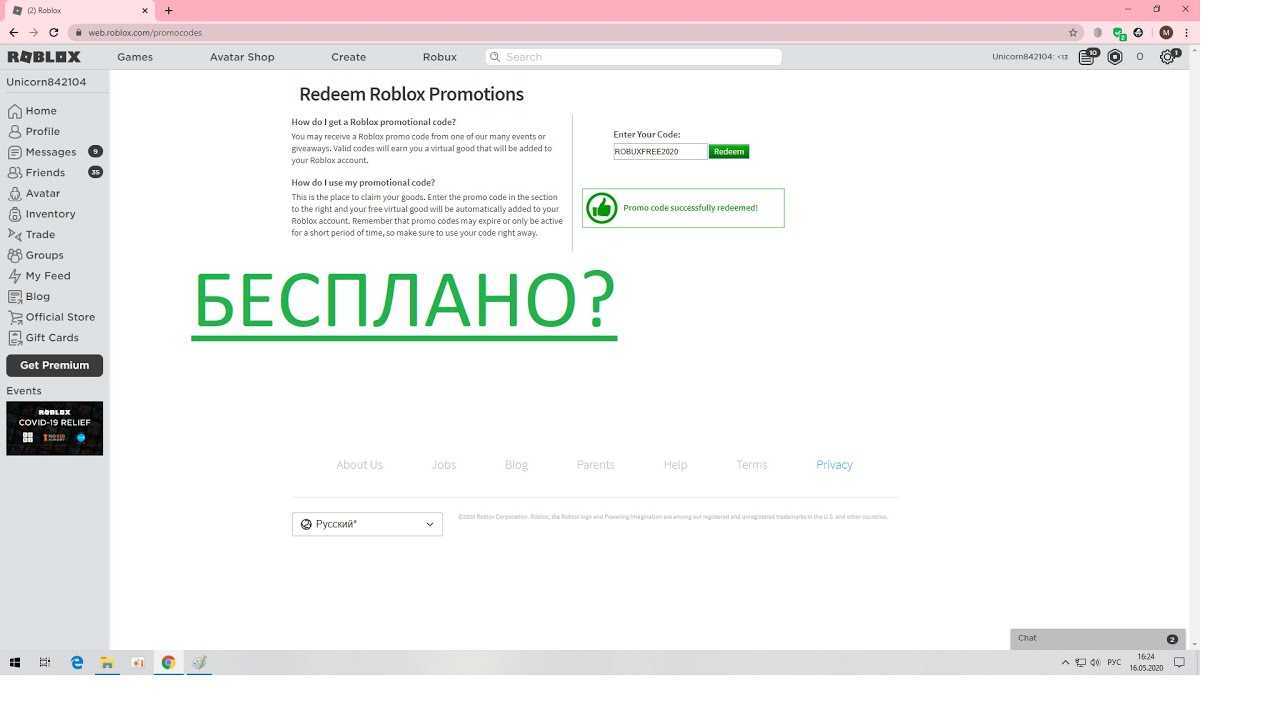Open the Home icon in sidebar
Image resolution: width=1280 pixels, height=720 pixels.
pyautogui.click(x=14, y=111)
